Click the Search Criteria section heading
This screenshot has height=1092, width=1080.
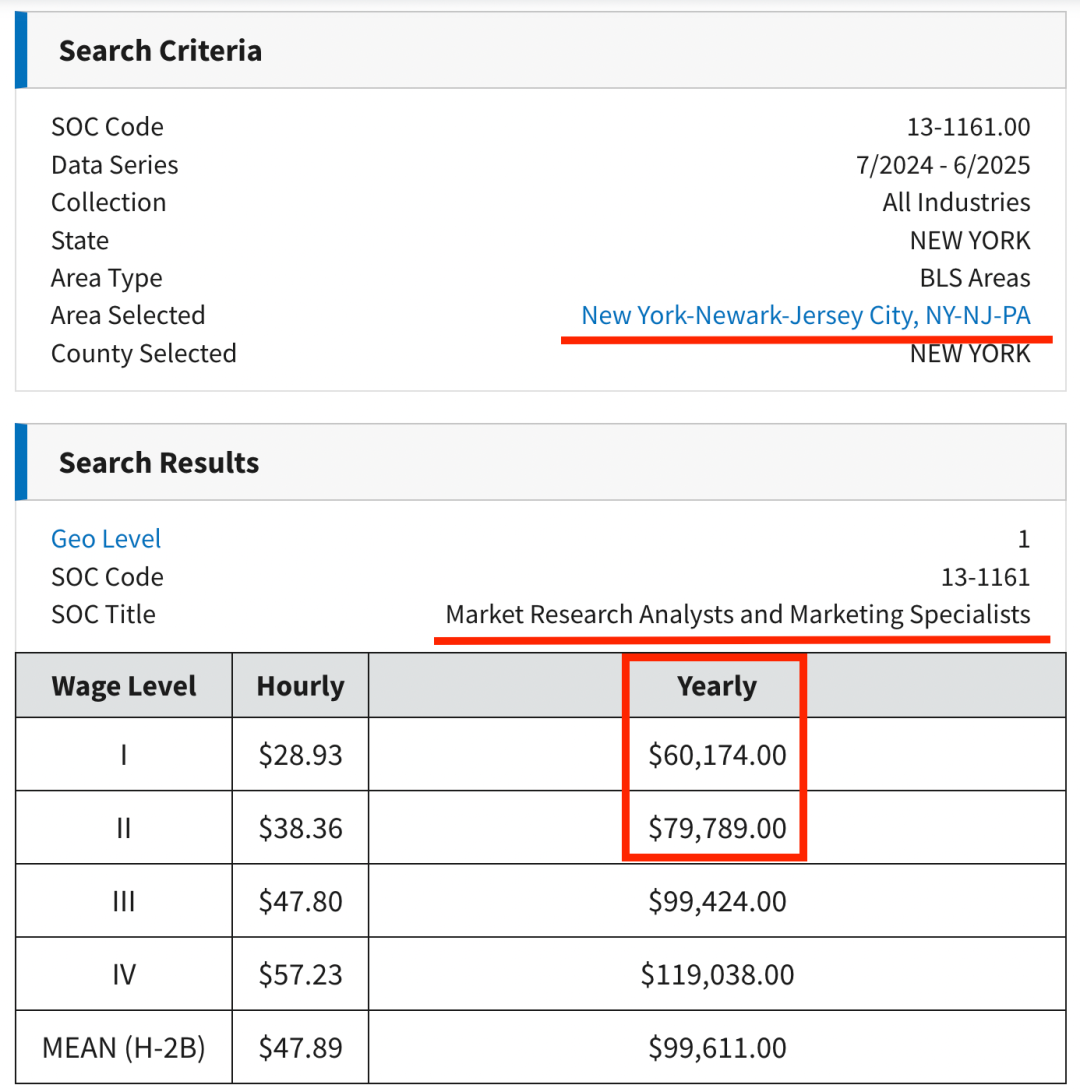click(160, 51)
